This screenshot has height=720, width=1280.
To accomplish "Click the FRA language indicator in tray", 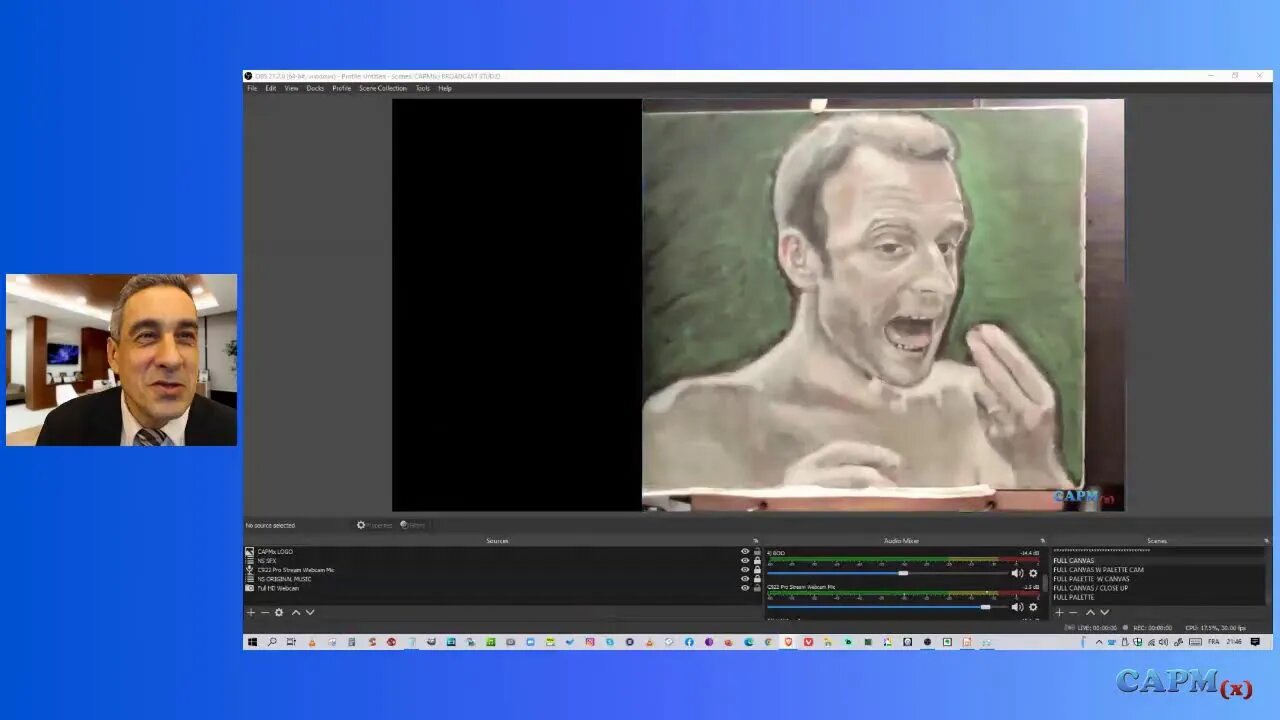I will [x=1213, y=642].
